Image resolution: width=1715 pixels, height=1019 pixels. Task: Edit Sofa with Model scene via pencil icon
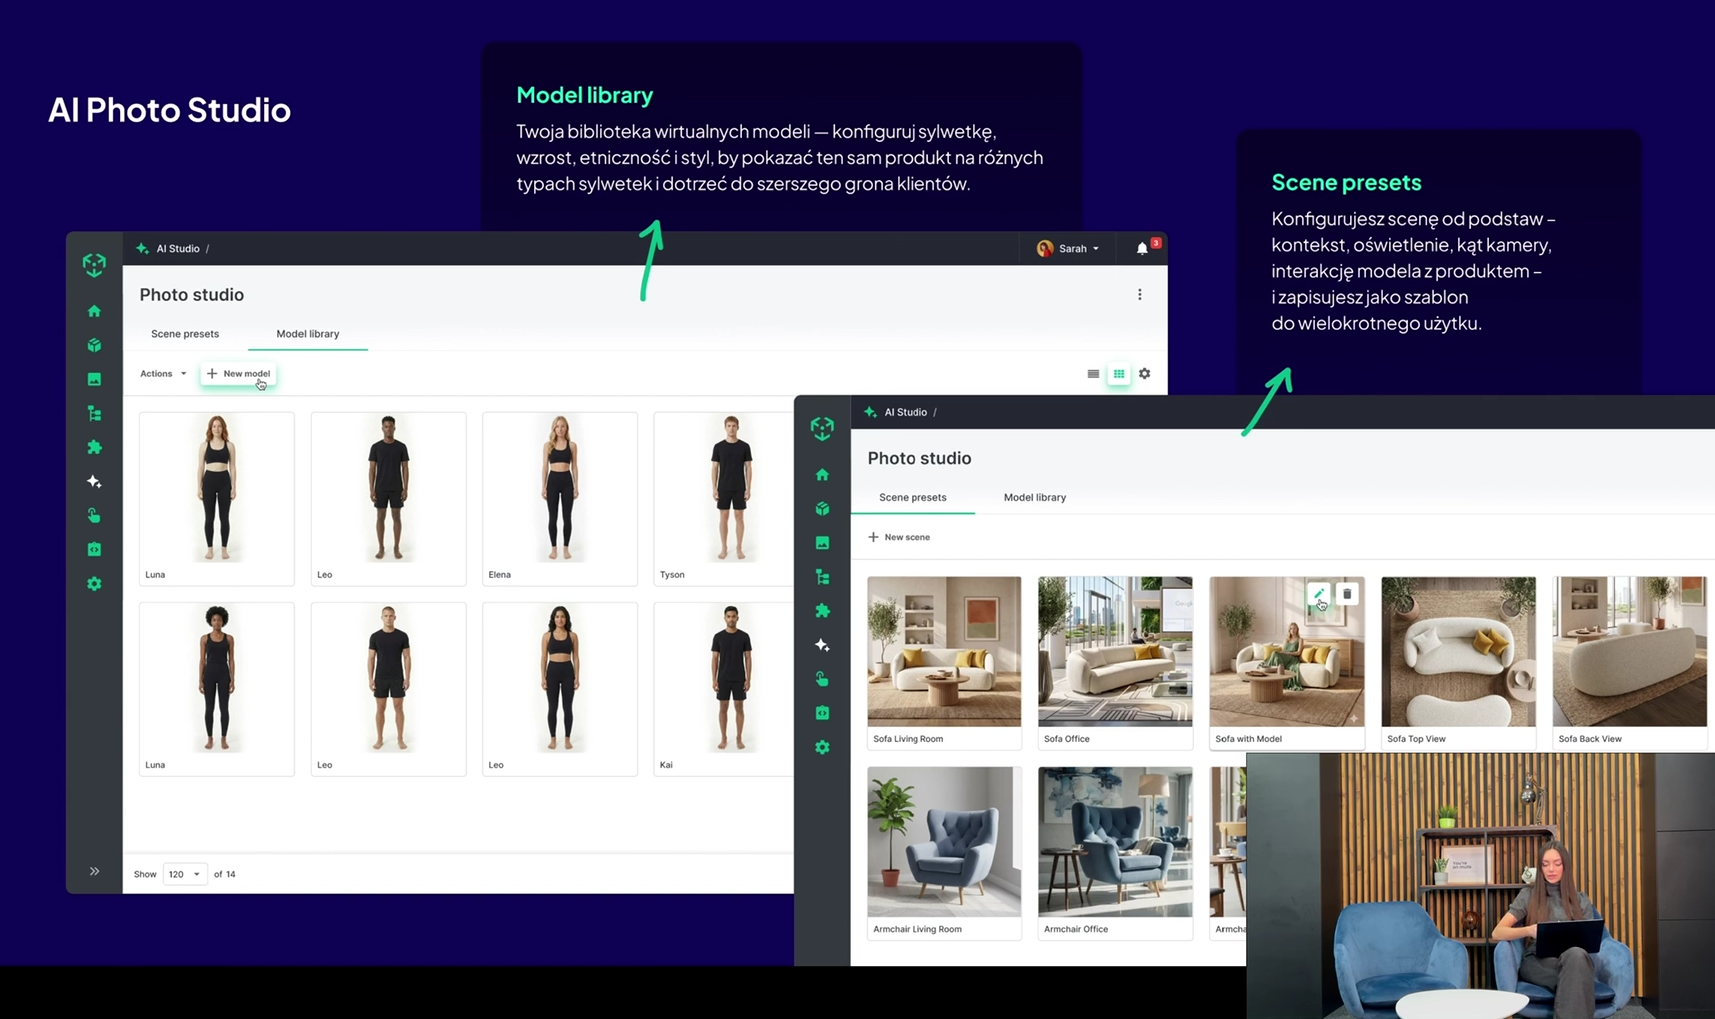(1319, 594)
